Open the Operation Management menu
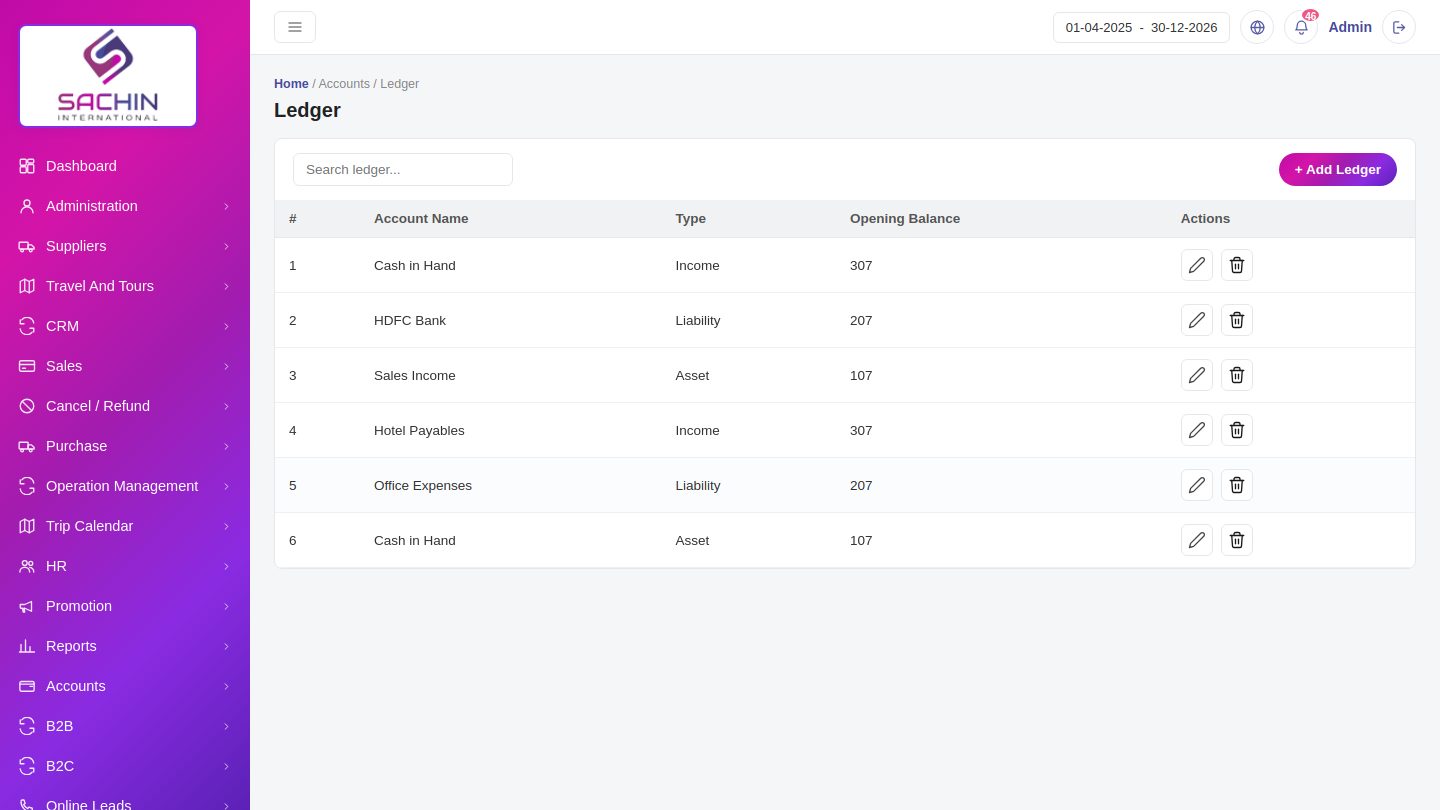The width and height of the screenshot is (1440, 810). pyautogui.click(x=125, y=486)
